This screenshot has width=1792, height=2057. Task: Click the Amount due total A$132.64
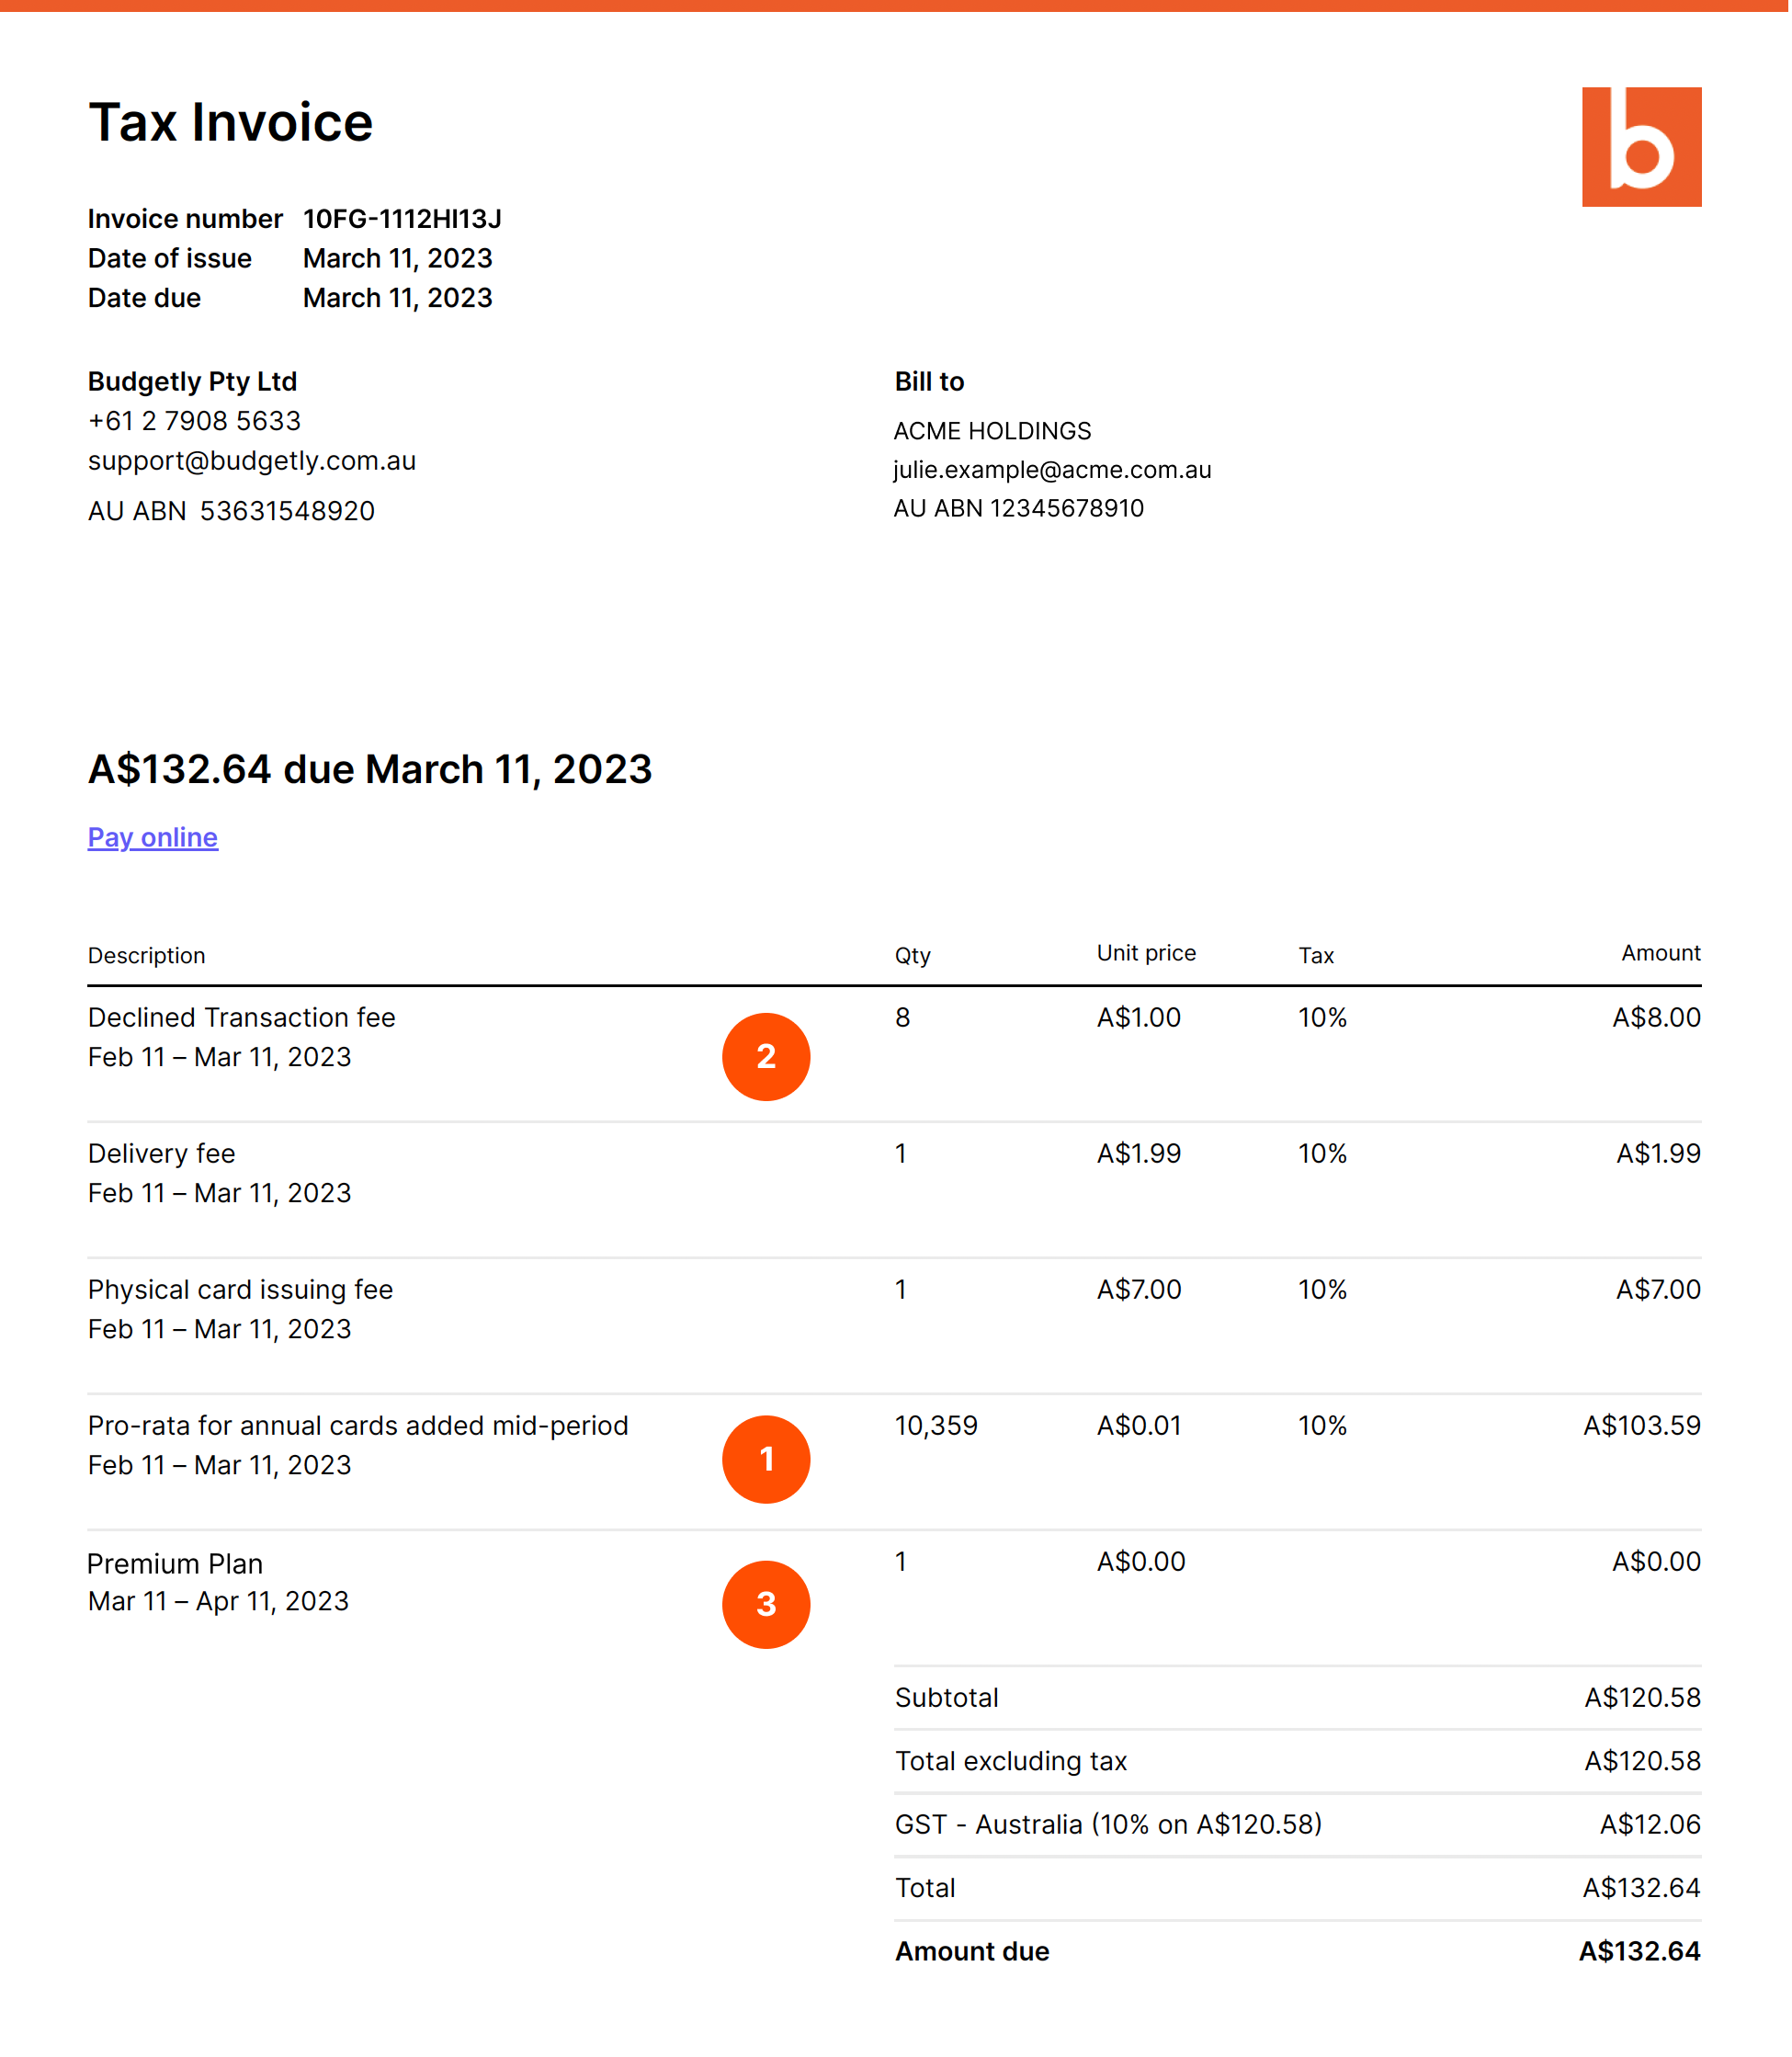tap(1640, 1951)
